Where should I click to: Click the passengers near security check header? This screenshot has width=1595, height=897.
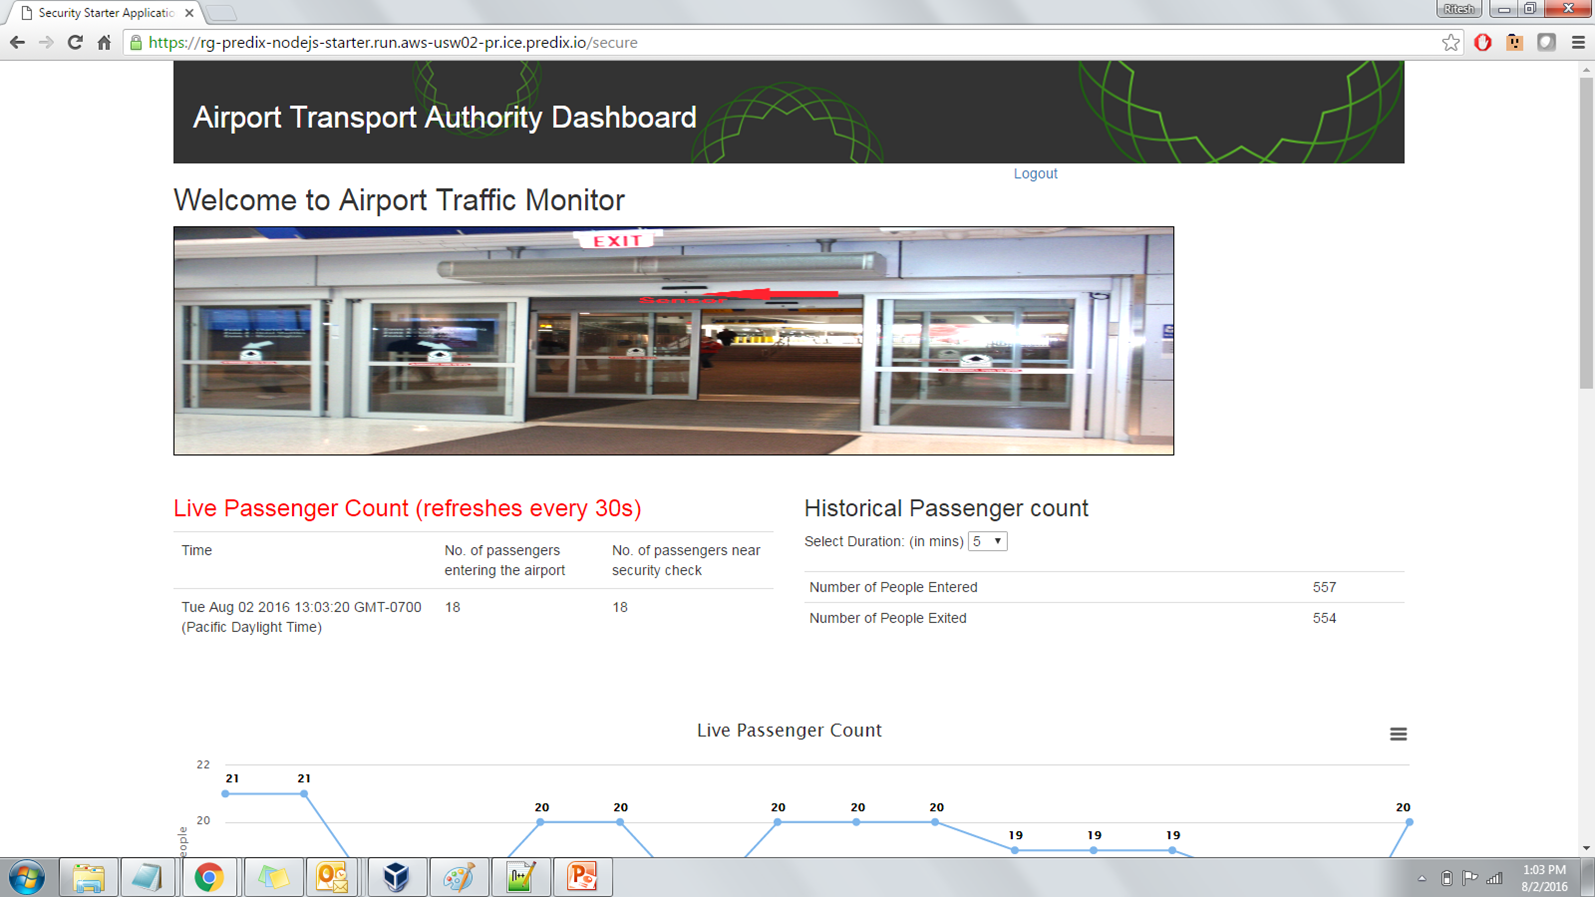pyautogui.click(x=686, y=560)
